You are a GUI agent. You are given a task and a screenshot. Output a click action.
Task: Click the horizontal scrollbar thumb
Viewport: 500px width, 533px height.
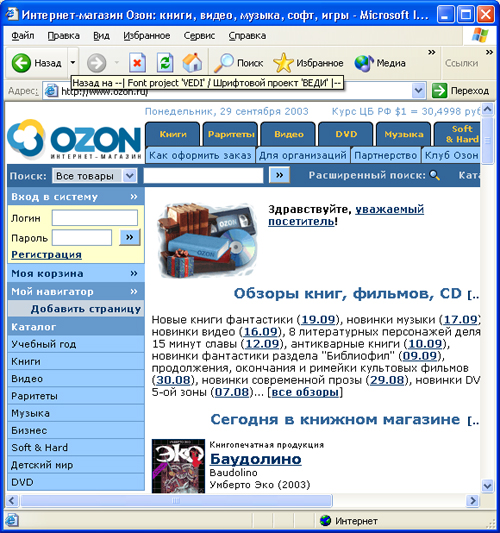tap(176, 500)
